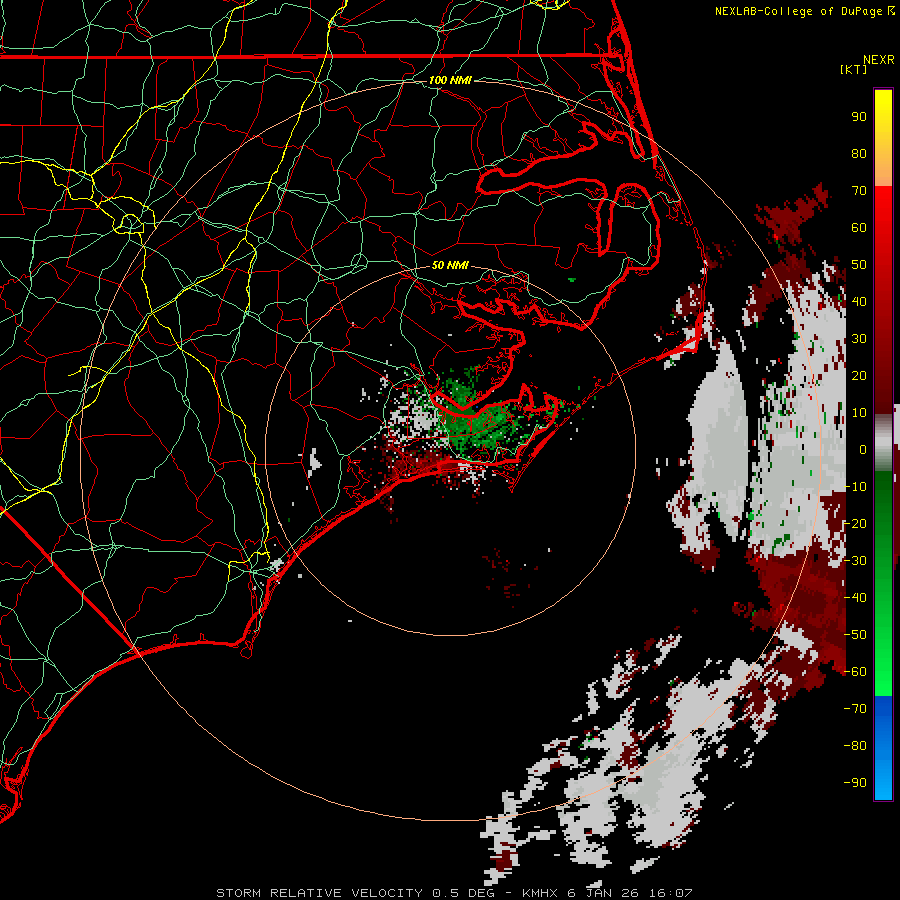The width and height of the screenshot is (900, 900).
Task: Click the '70' value on the velocity scale
Action: 859,191
